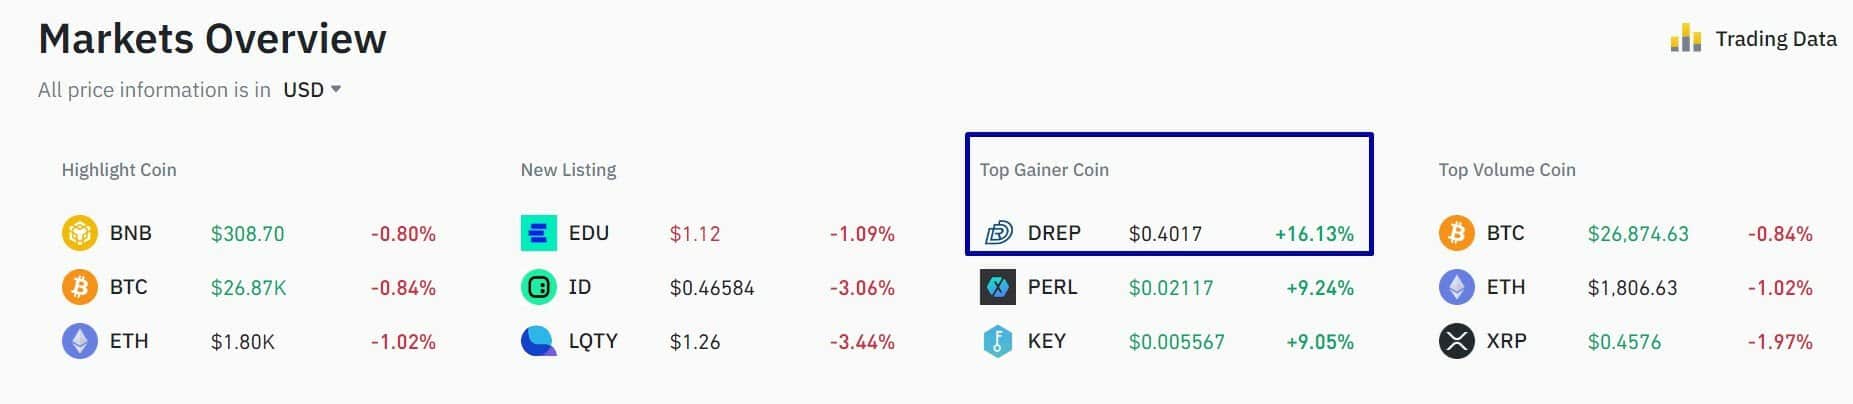Open the USD currency dropdown
The width and height of the screenshot is (1853, 404).
[x=312, y=90]
